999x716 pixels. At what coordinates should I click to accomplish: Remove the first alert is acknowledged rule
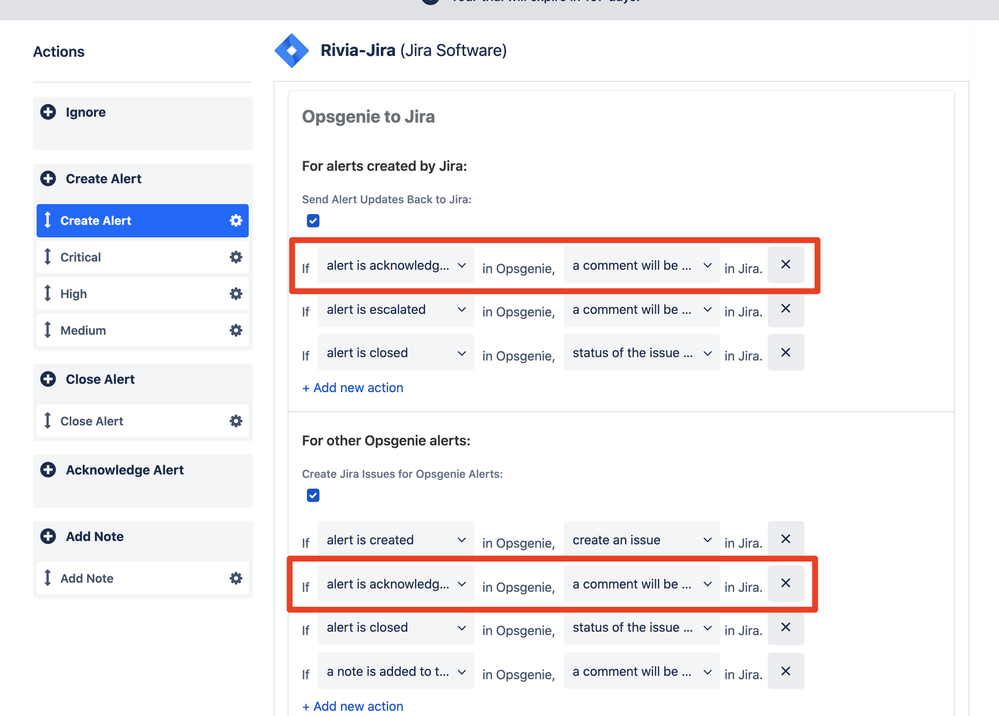pos(786,265)
